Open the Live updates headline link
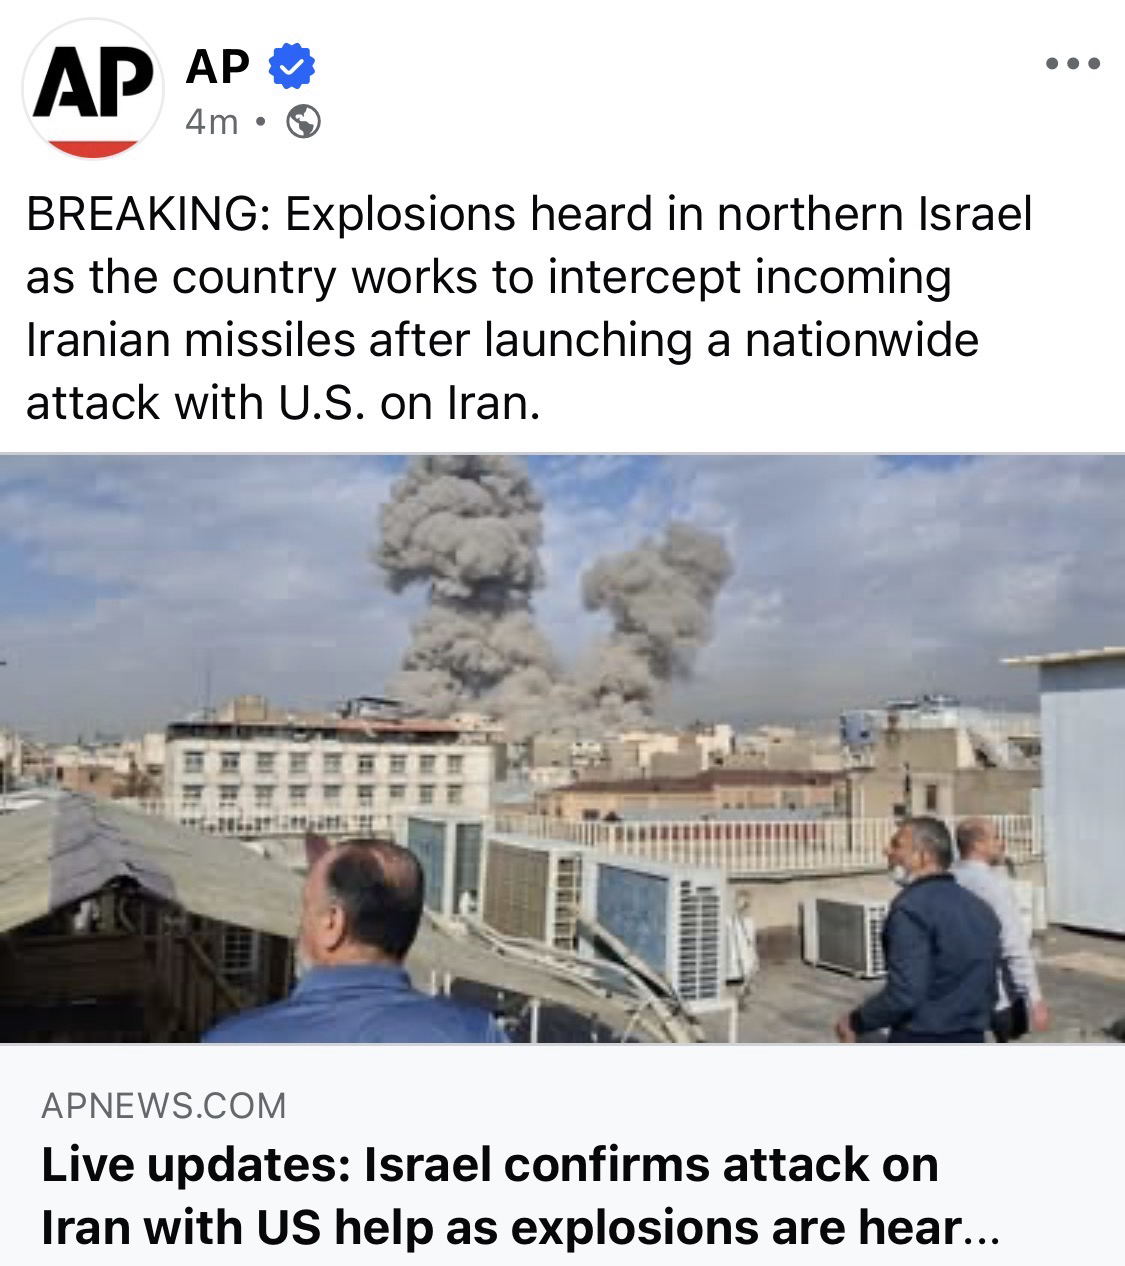 520,1196
